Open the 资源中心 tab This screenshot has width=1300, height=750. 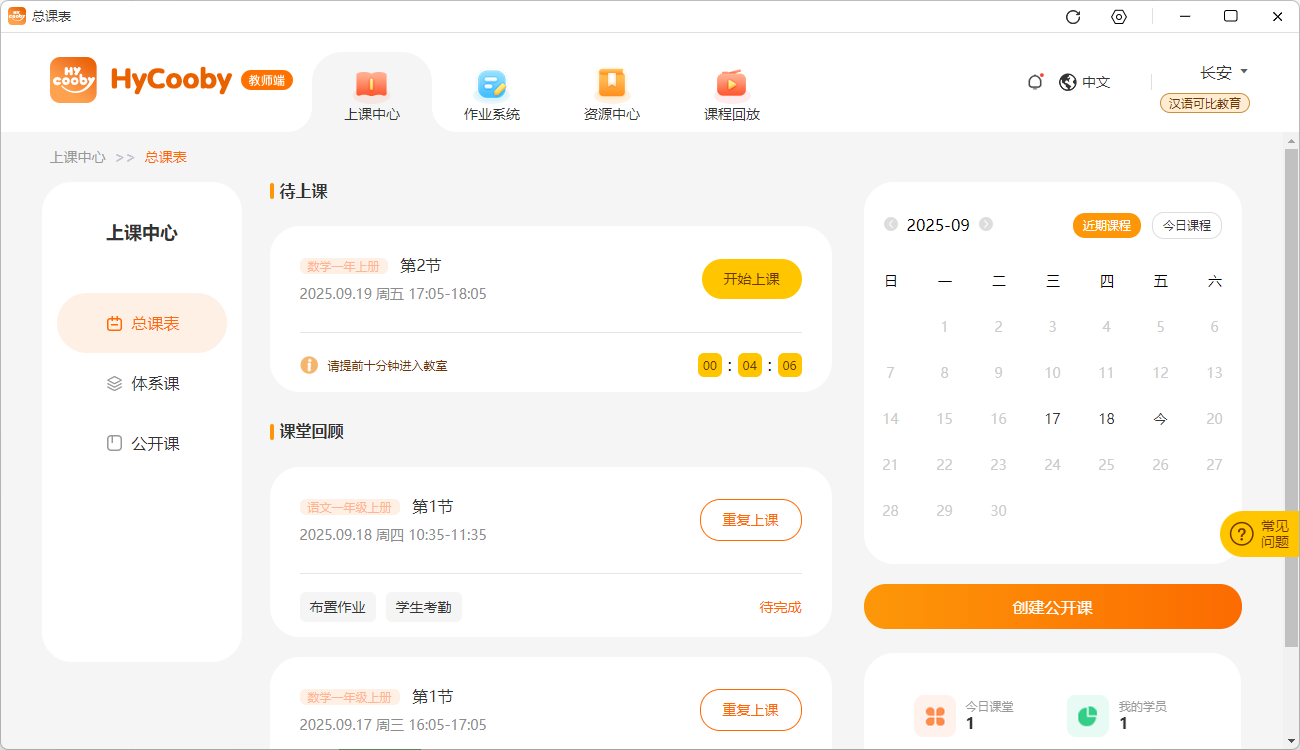point(612,95)
